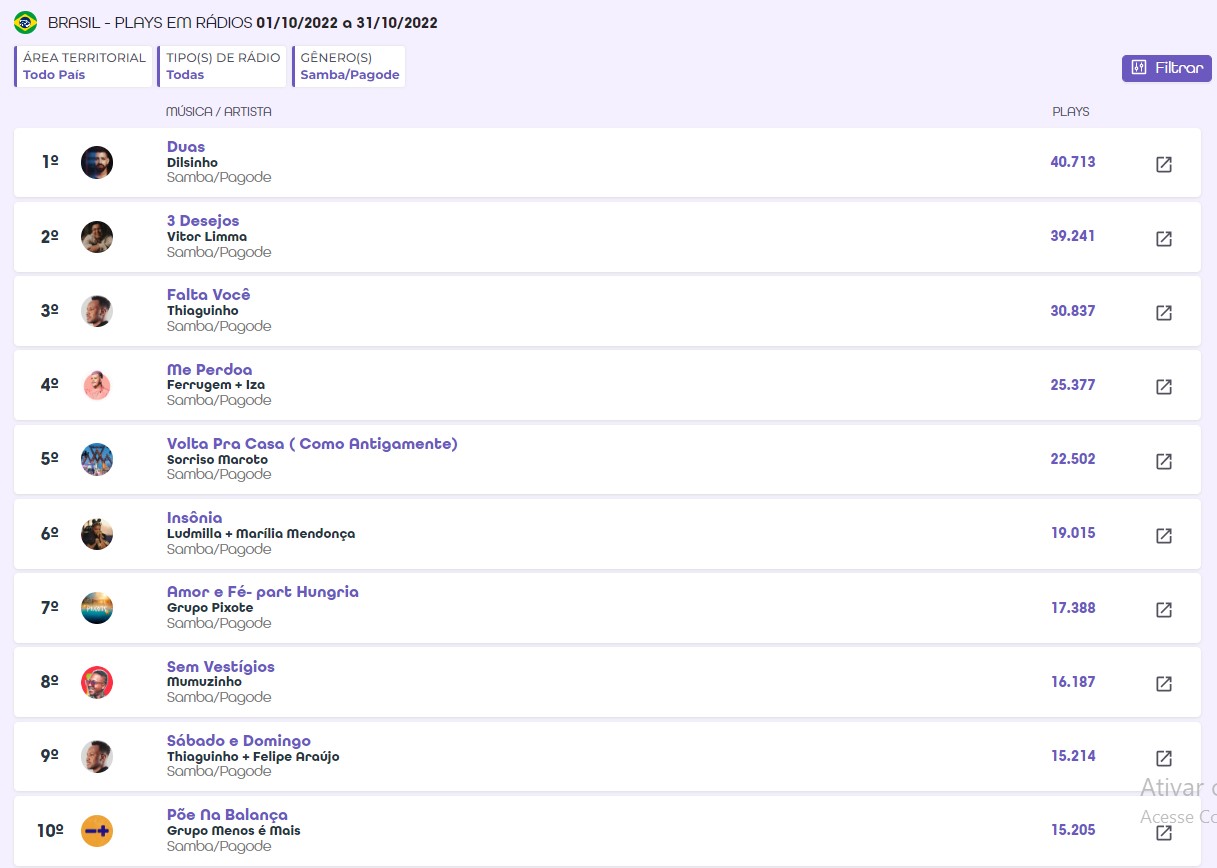Open external link icon for Falta Você

(1163, 313)
